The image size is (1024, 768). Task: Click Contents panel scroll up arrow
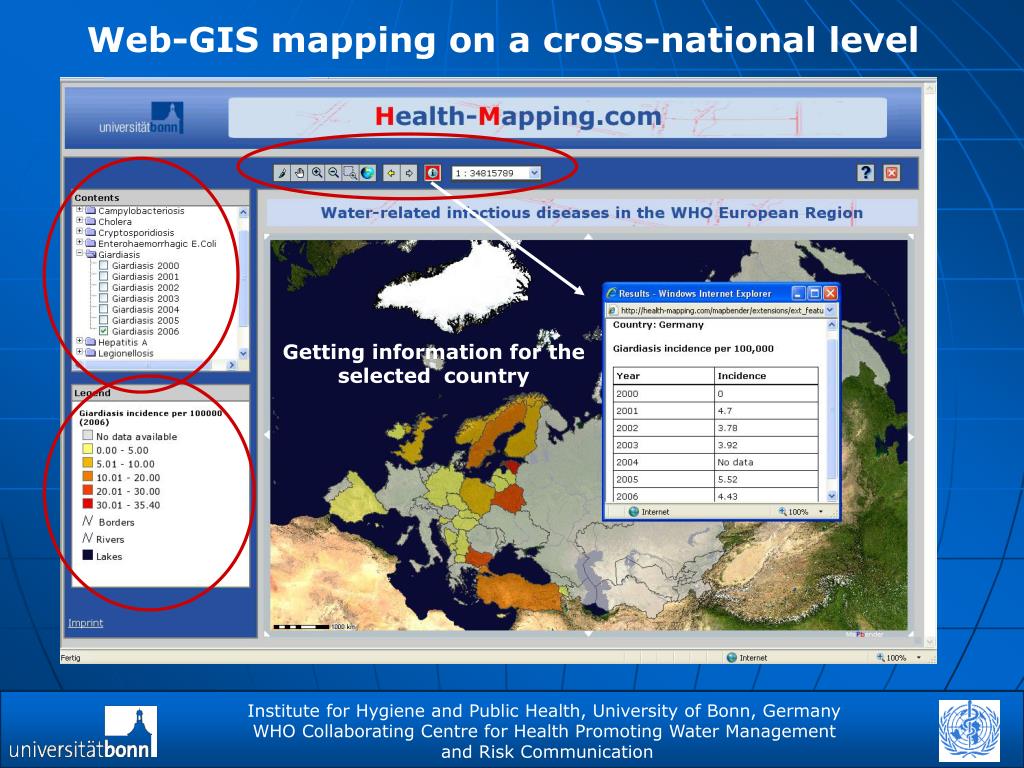click(244, 212)
